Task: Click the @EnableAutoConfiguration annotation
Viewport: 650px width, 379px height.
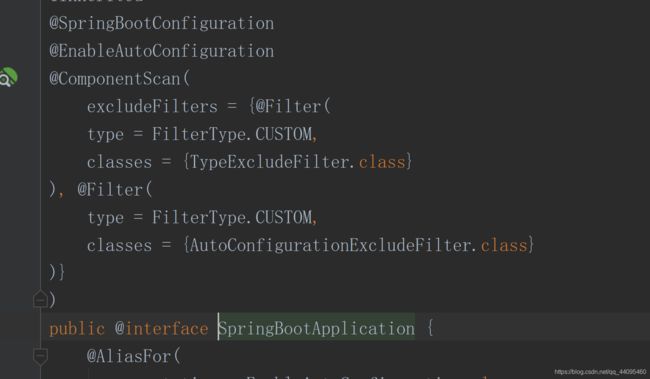Action: coord(162,51)
